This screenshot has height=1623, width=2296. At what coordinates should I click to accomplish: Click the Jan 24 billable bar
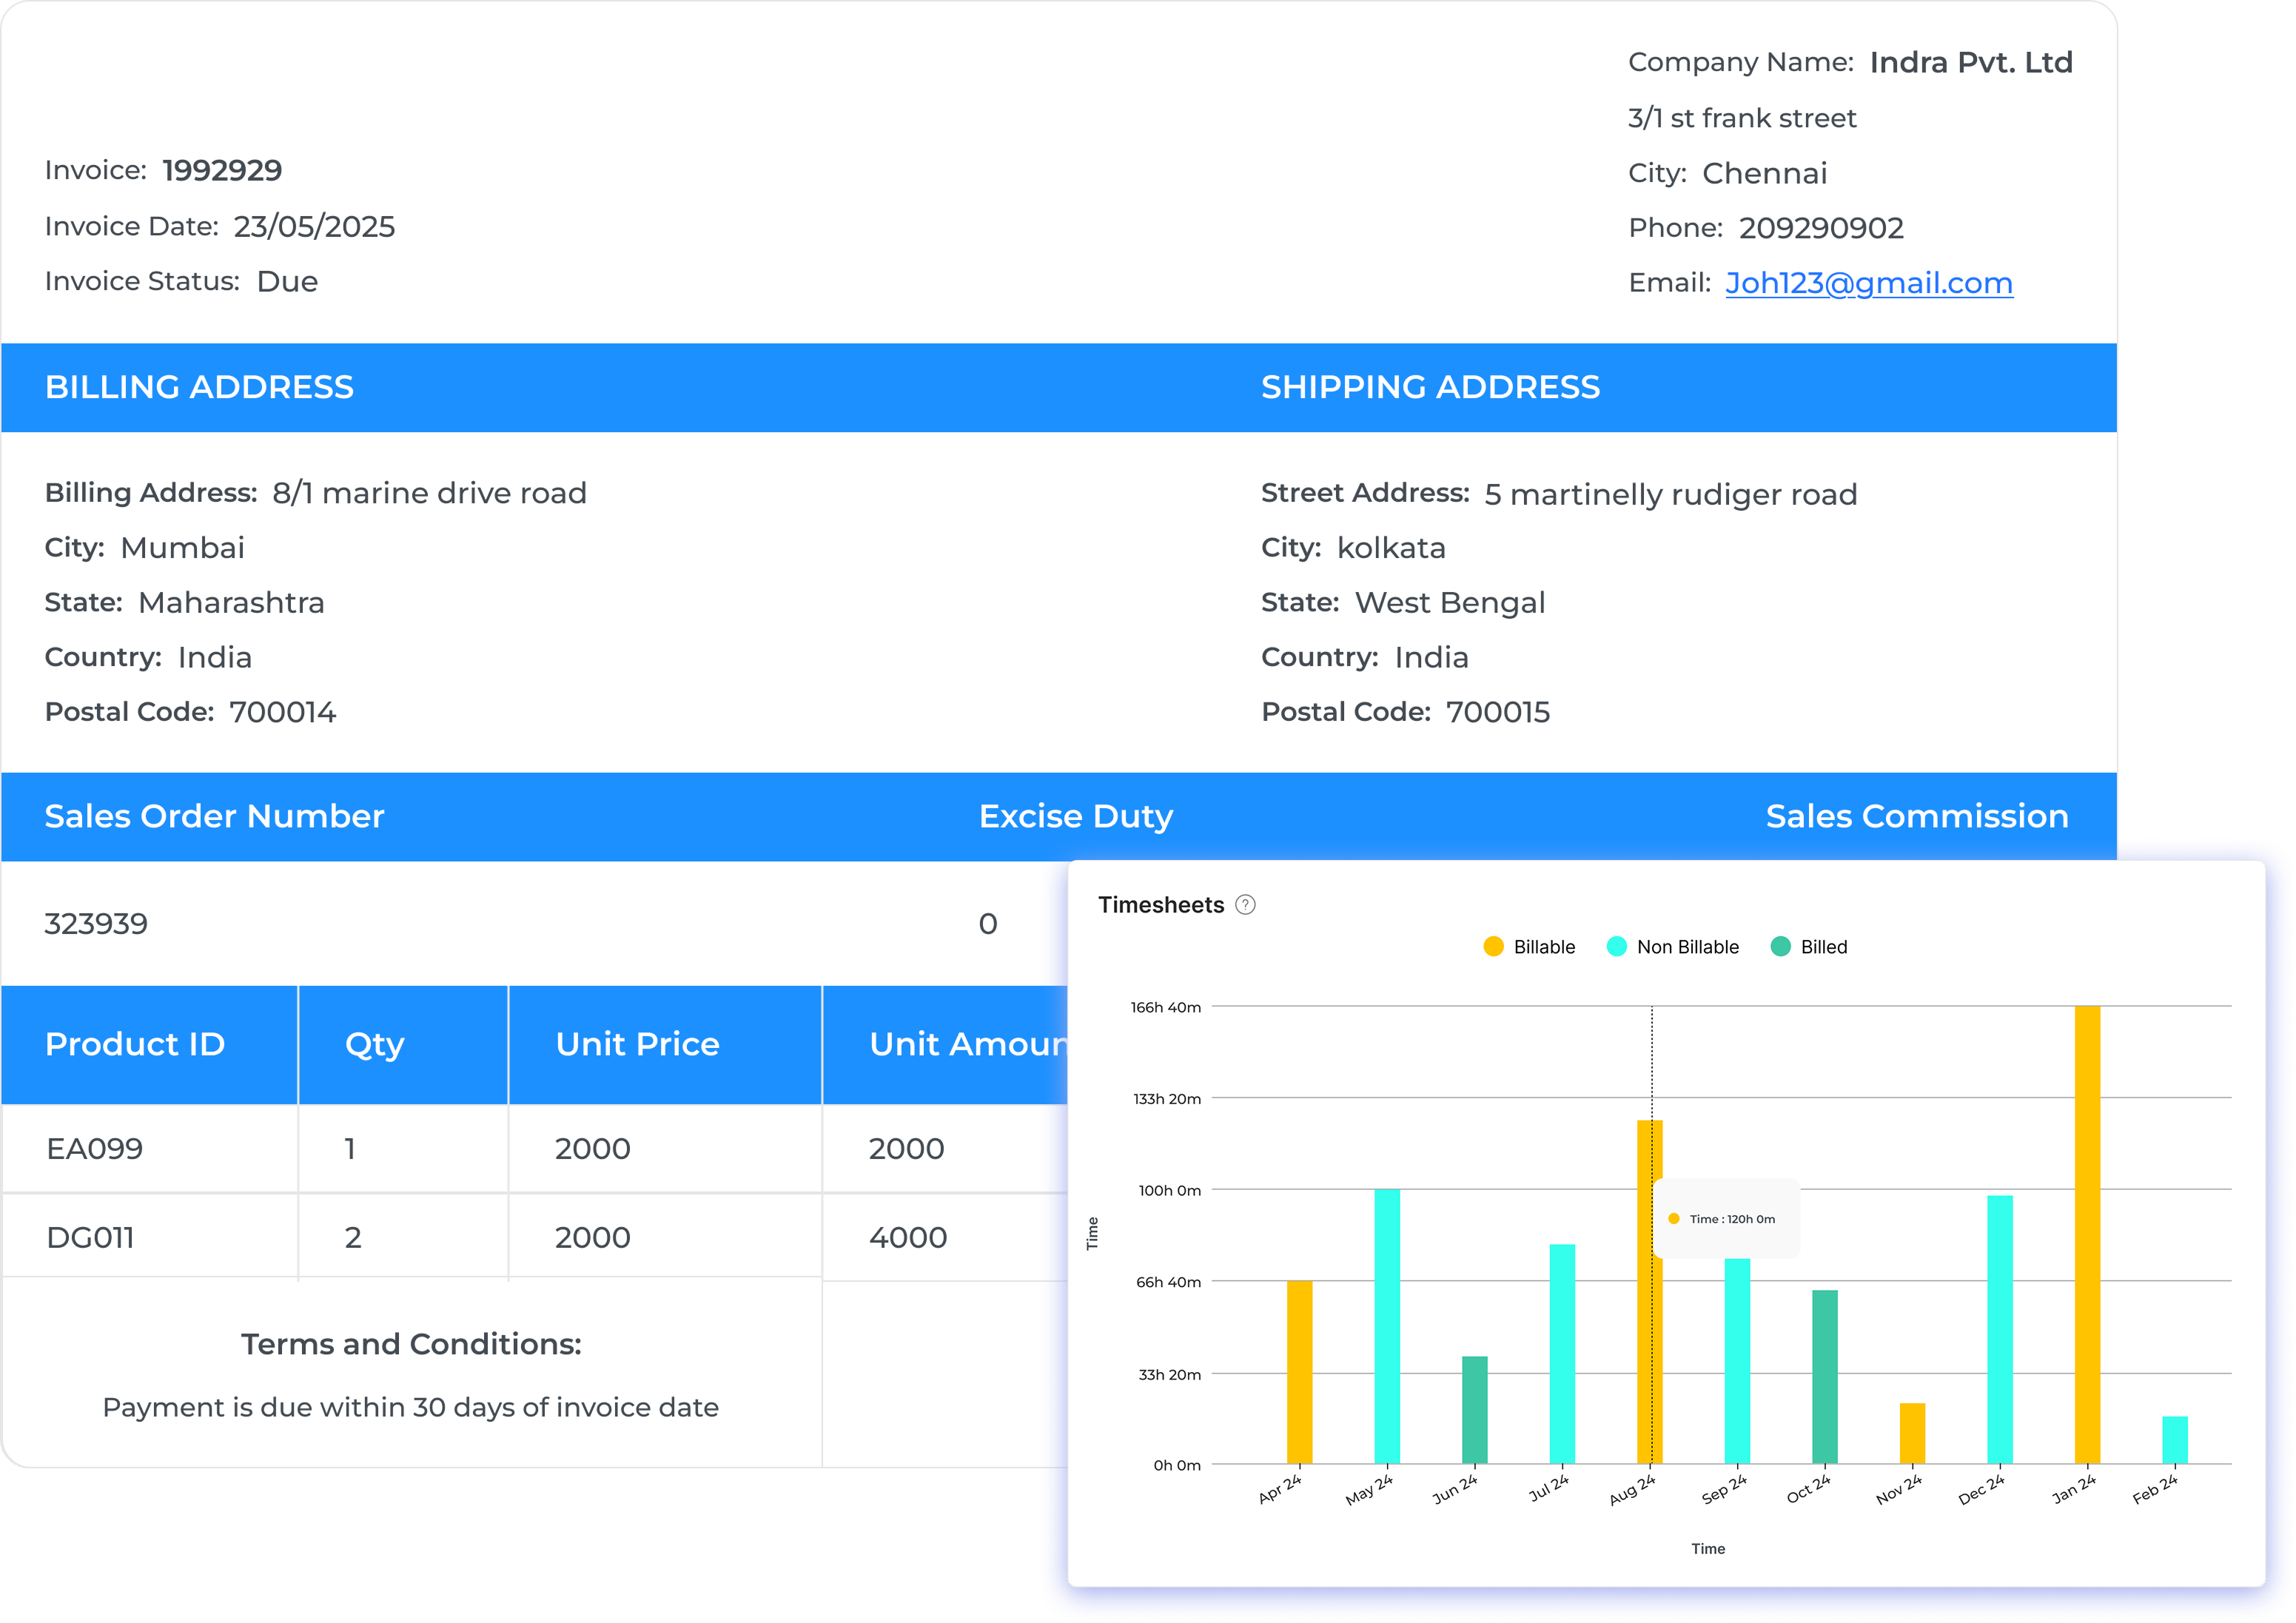click(x=2087, y=1235)
